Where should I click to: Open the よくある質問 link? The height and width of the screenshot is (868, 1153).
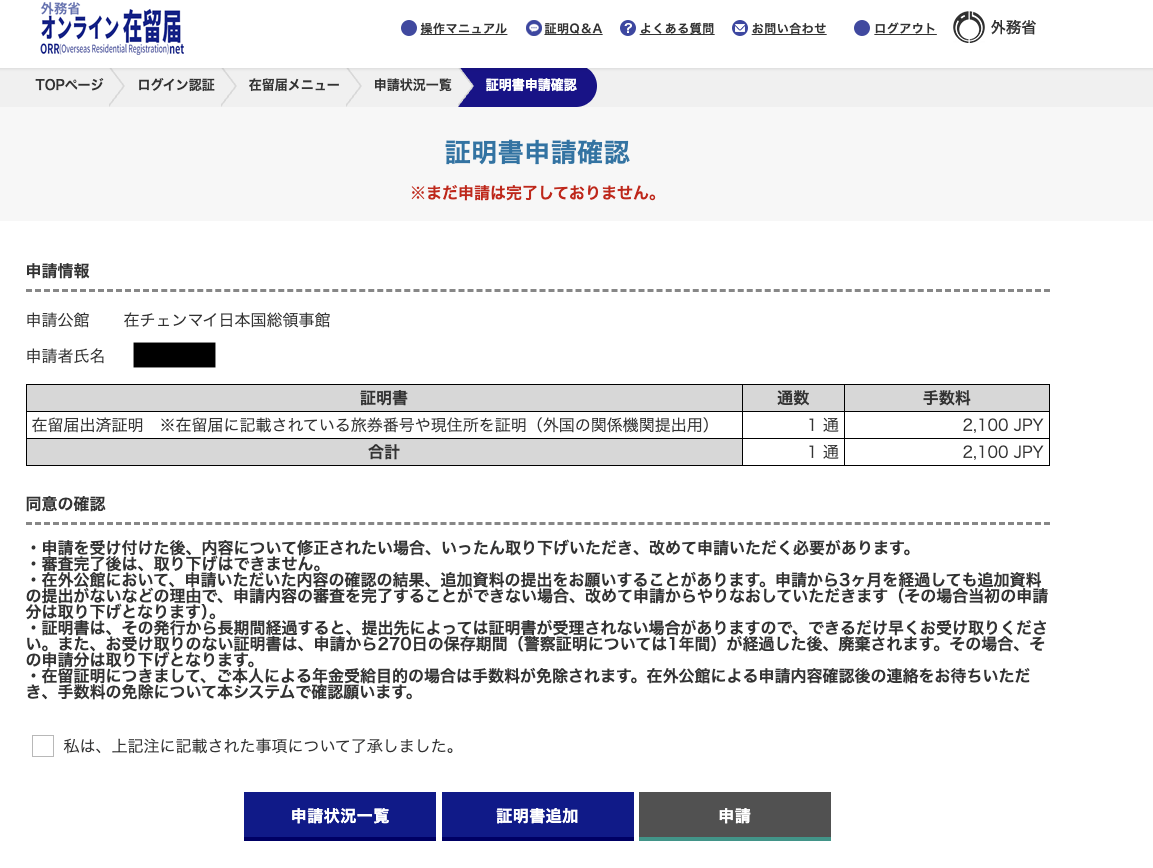point(677,29)
